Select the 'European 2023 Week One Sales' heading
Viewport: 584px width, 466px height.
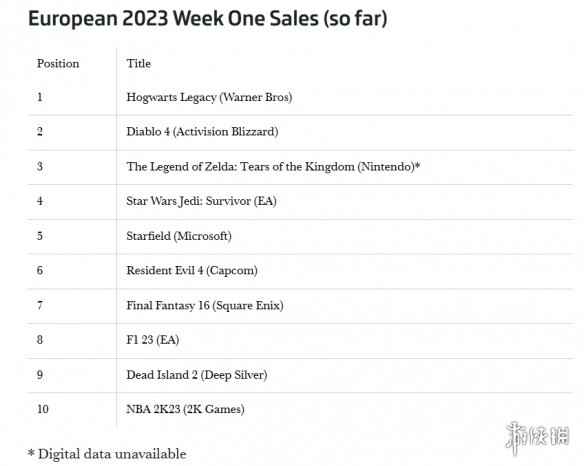coord(207,18)
